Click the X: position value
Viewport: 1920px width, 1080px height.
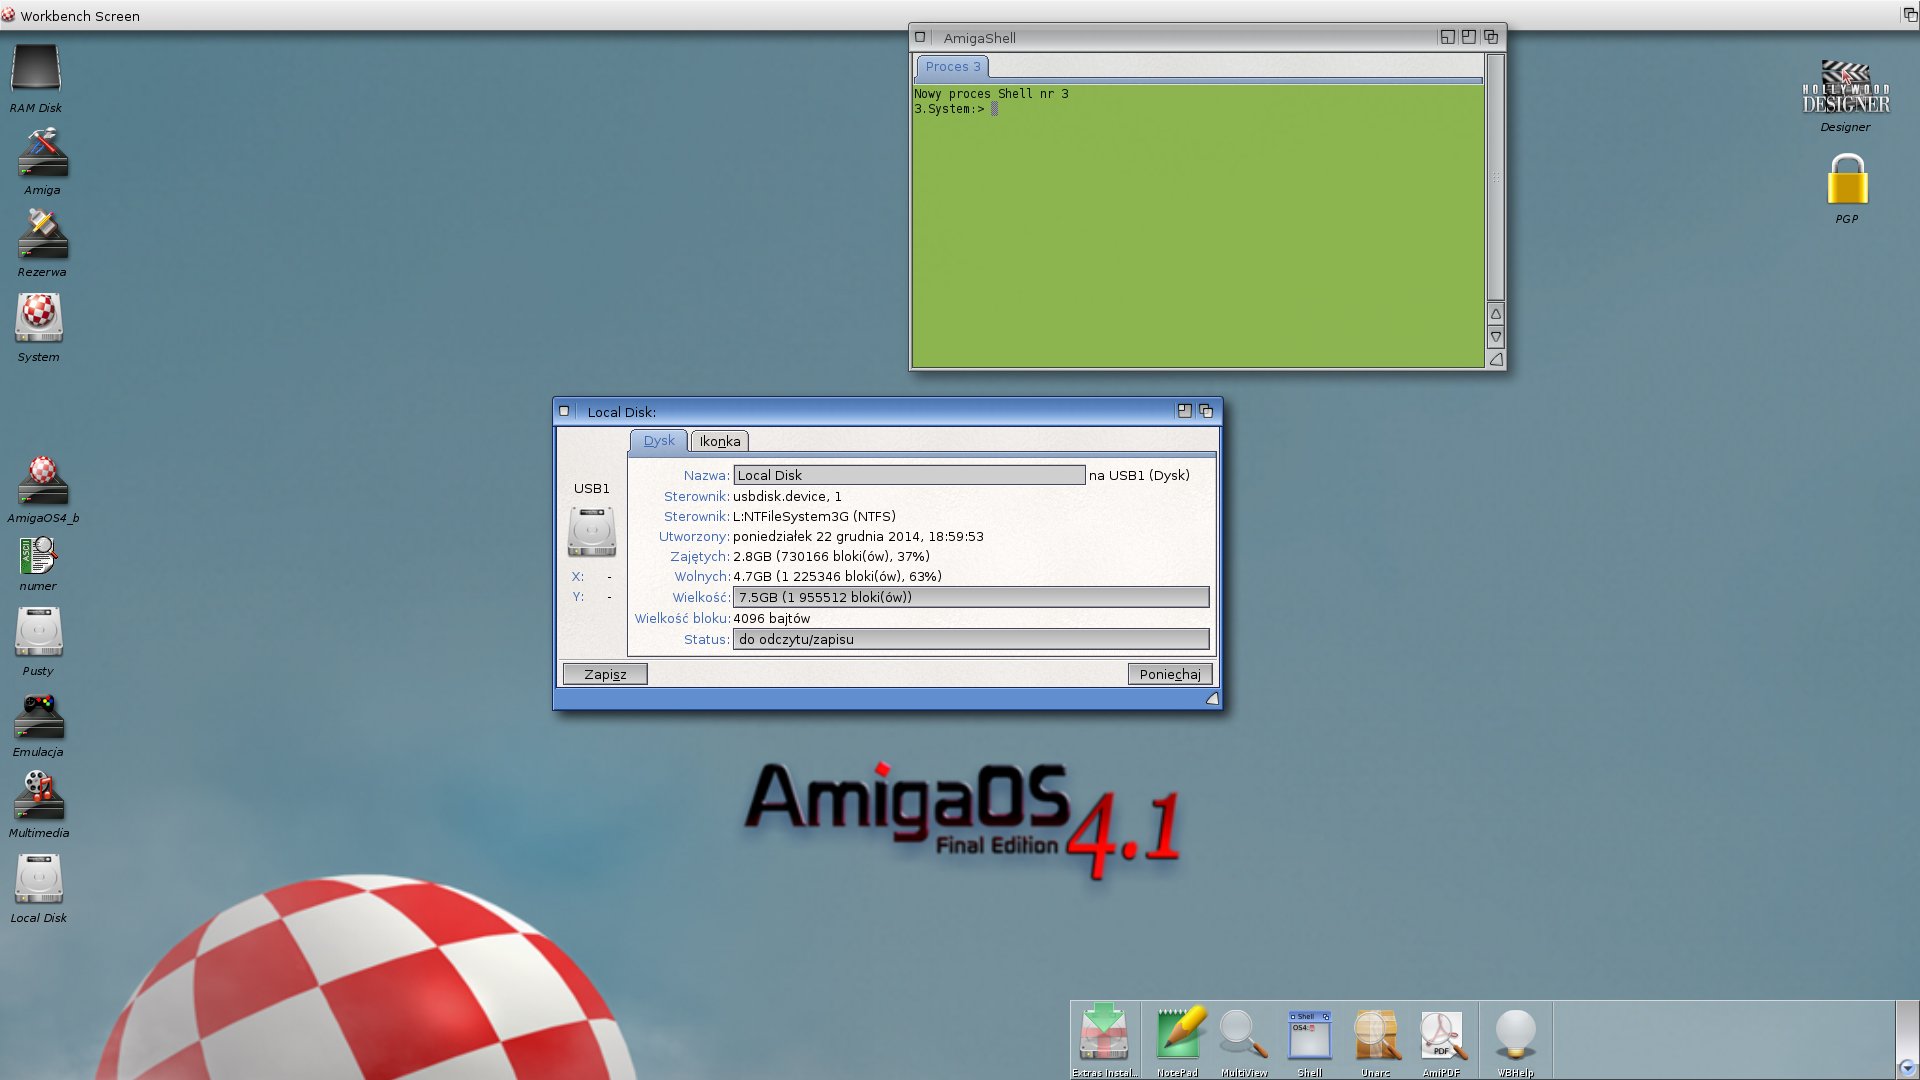point(609,577)
